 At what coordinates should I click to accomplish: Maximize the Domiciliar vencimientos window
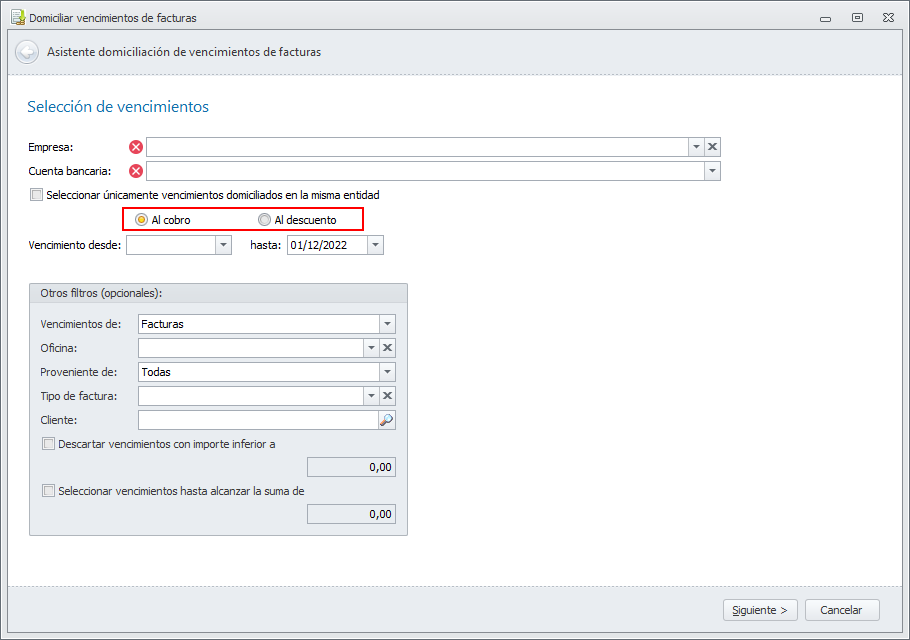pyautogui.click(x=857, y=18)
